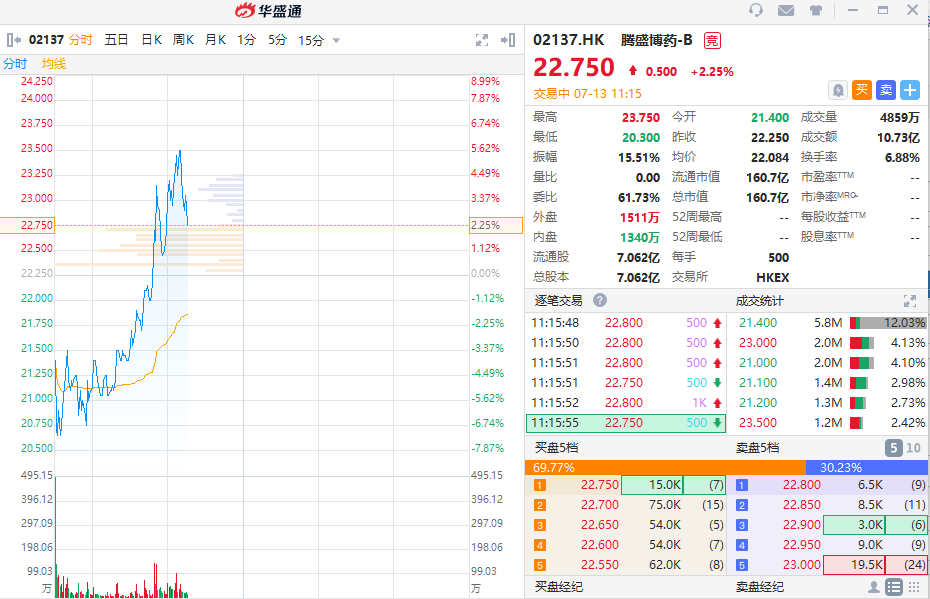Switch to 15分 chart
The image size is (930, 599).
pyautogui.click(x=311, y=40)
